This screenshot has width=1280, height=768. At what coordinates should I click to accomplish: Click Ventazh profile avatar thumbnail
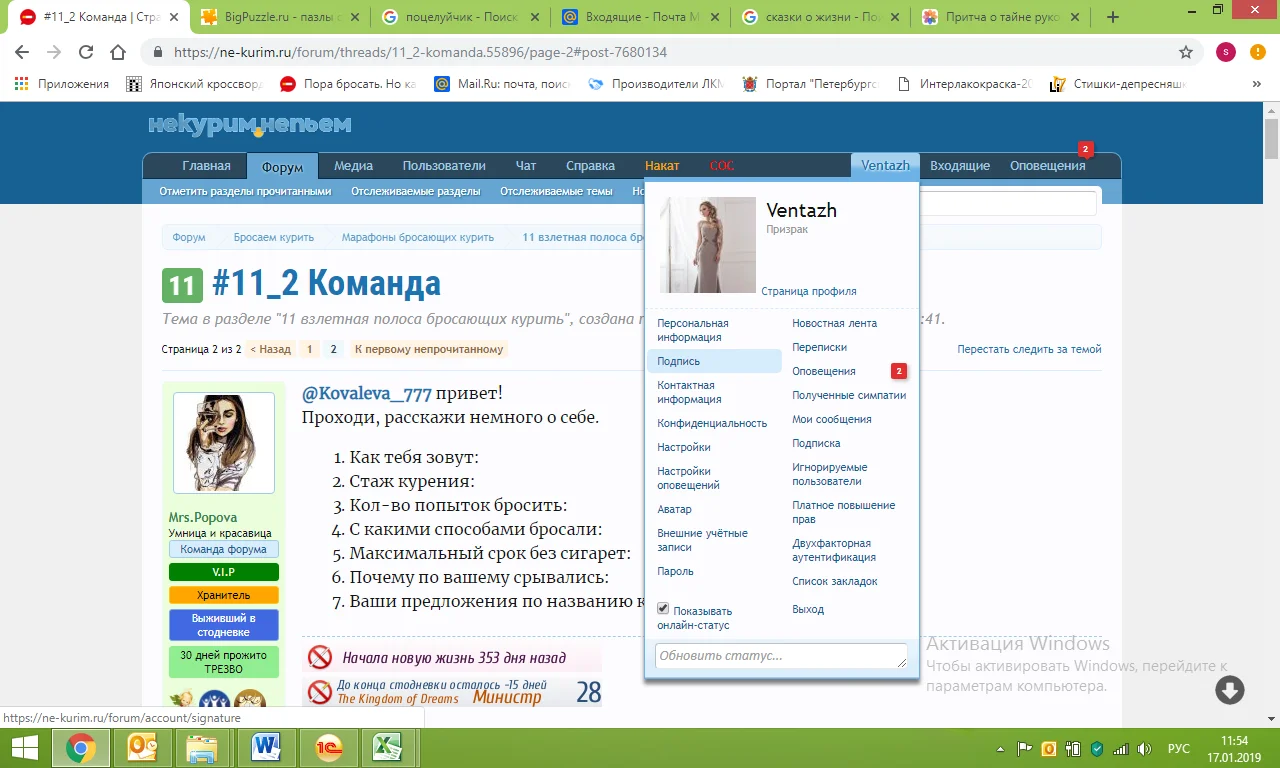pyautogui.click(x=708, y=245)
